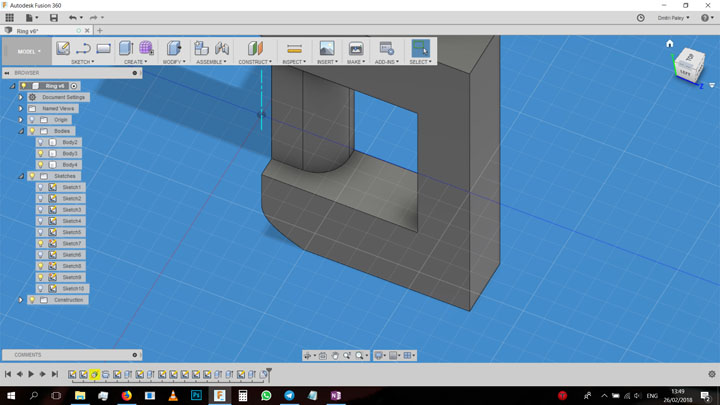Open the MODIFY menu
720x405 pixels.
point(174,62)
